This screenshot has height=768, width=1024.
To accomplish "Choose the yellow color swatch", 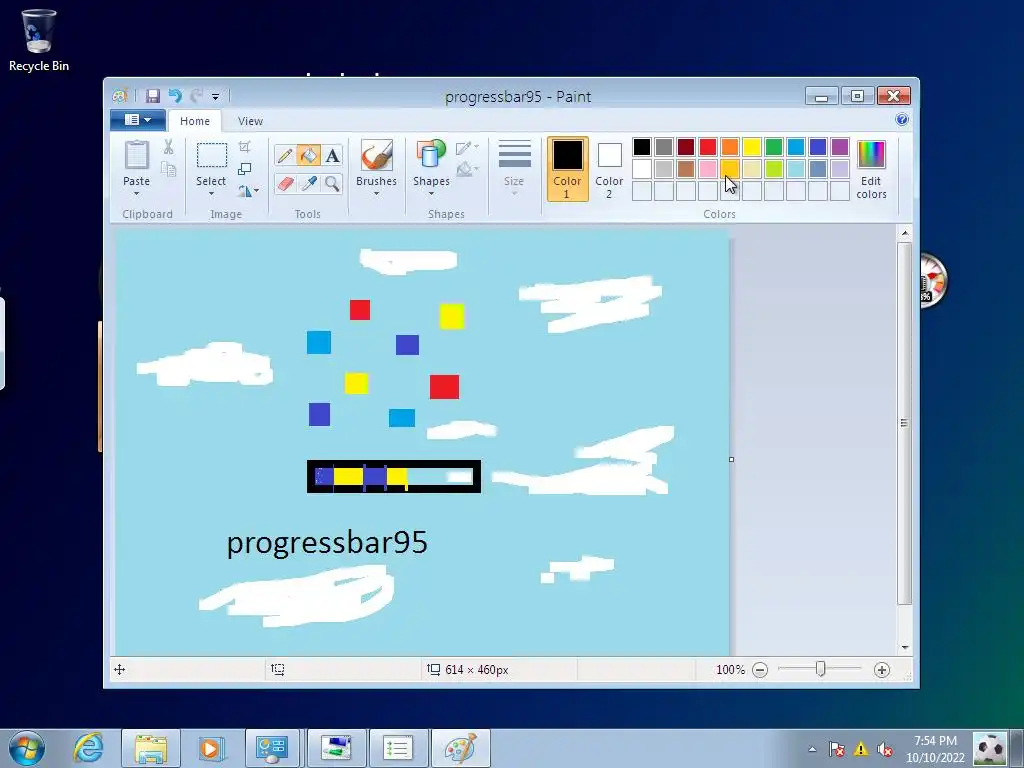I will click(x=752, y=147).
